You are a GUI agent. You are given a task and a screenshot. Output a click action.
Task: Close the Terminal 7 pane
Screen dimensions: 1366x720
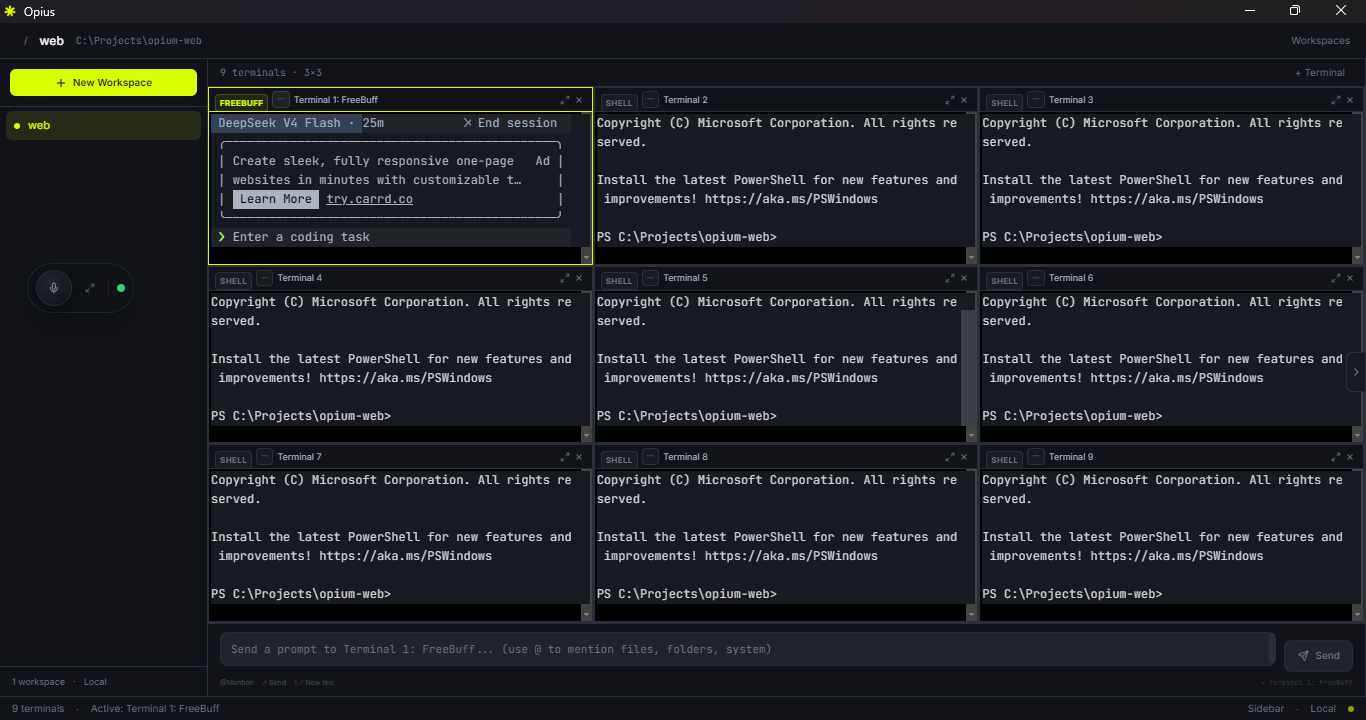(579, 457)
